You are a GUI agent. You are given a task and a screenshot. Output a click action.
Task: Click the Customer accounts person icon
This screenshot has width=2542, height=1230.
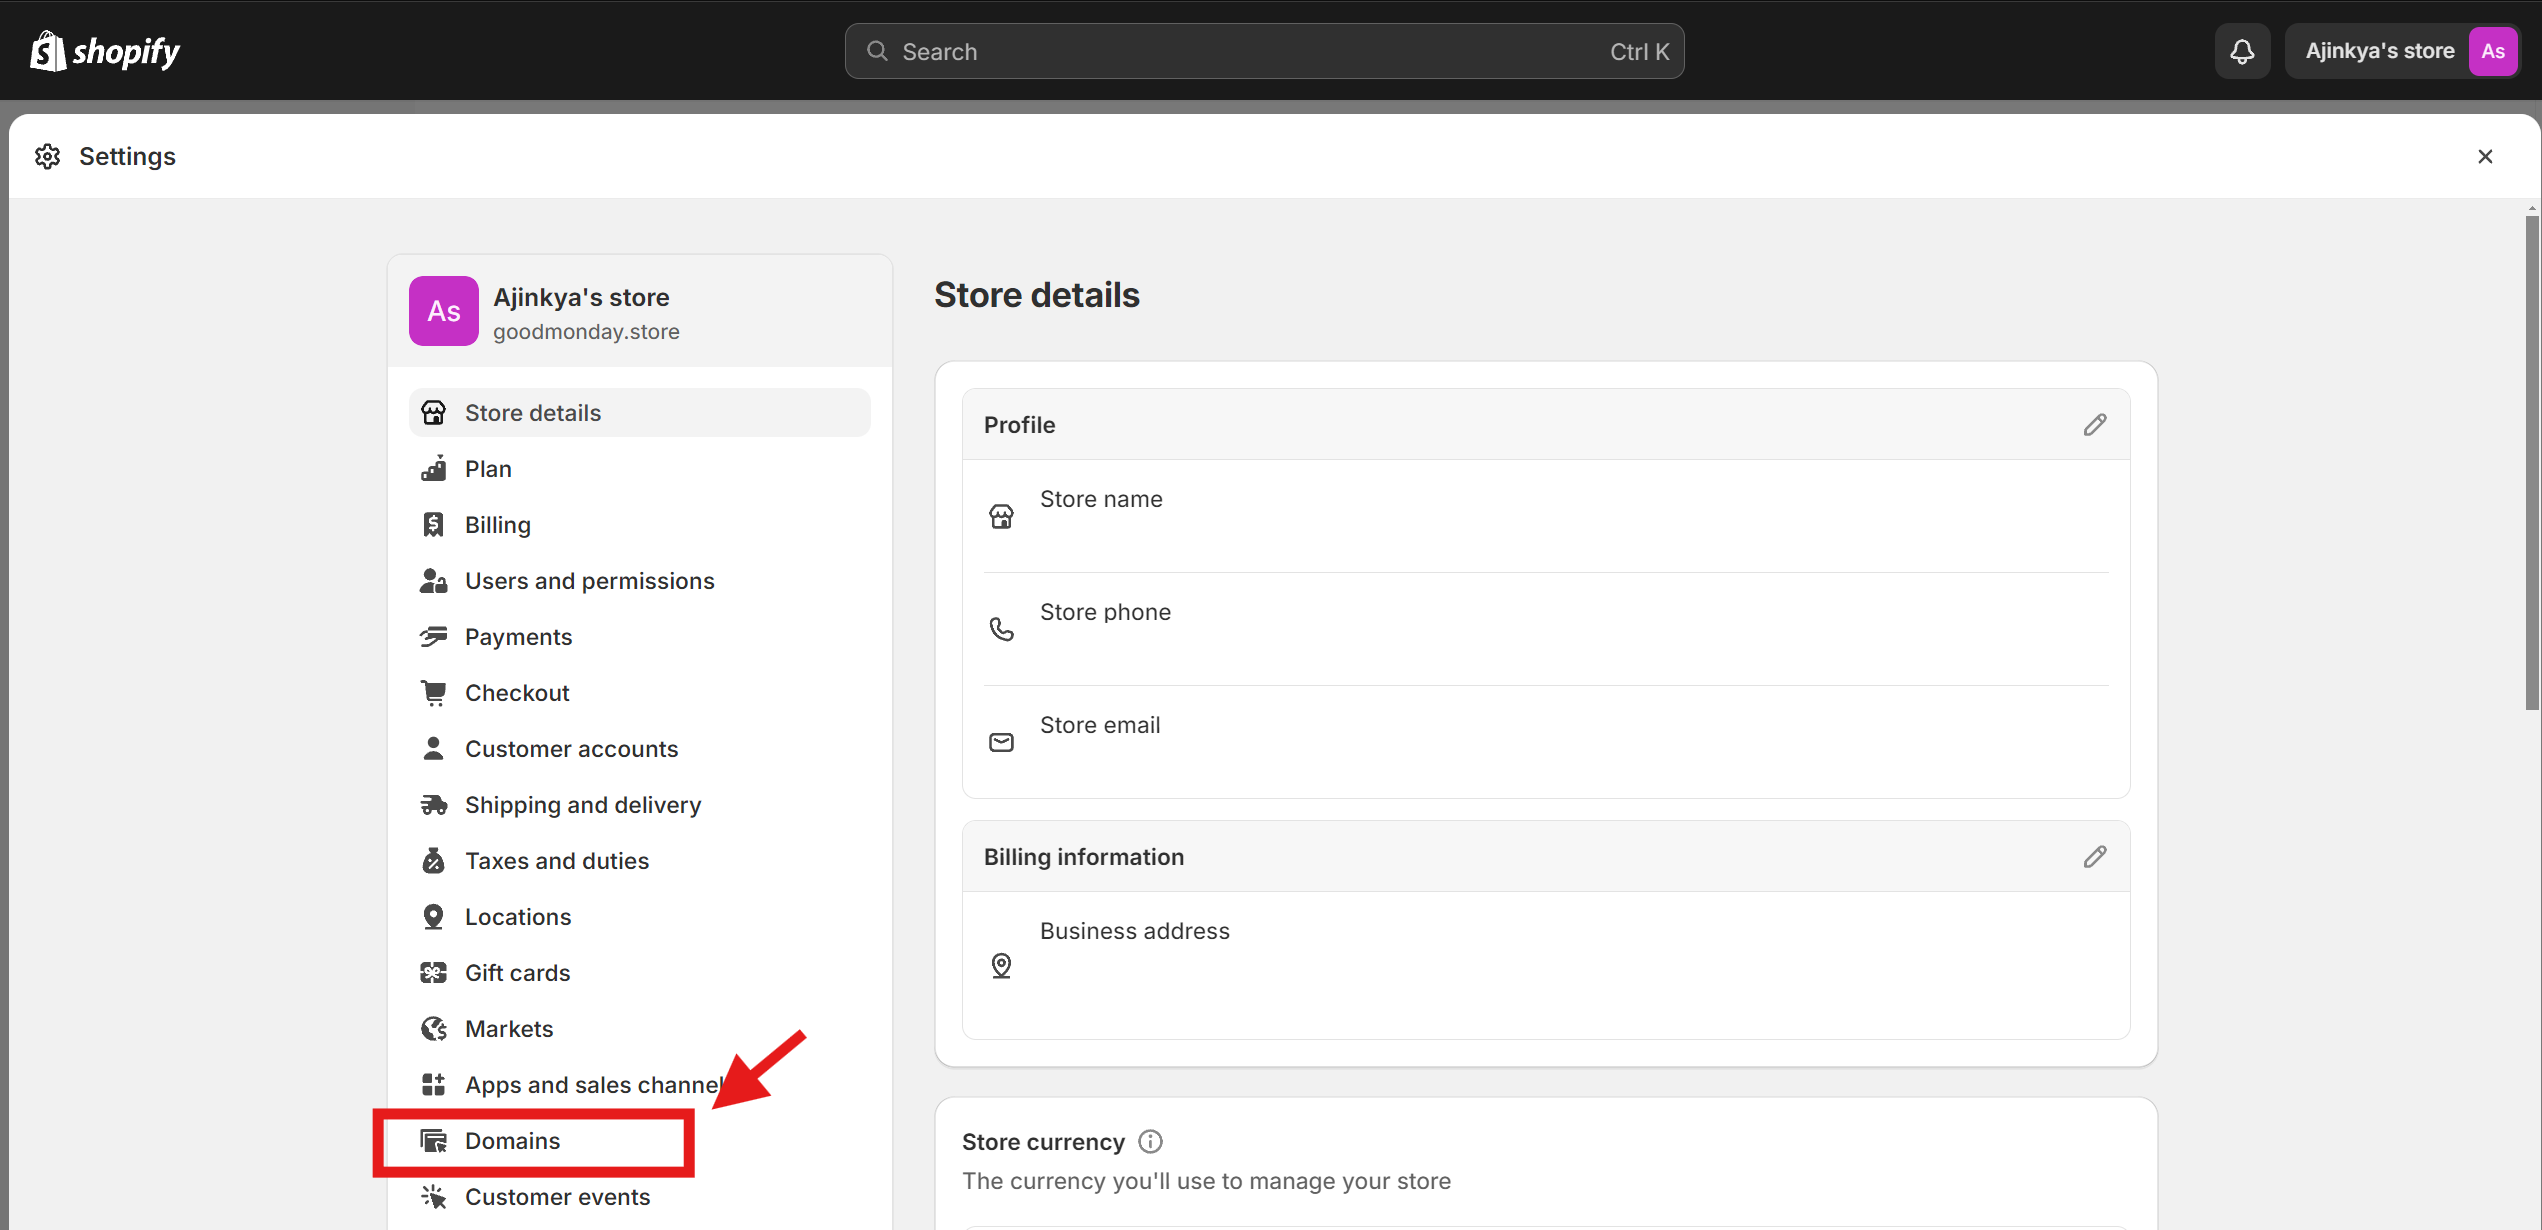(433, 749)
